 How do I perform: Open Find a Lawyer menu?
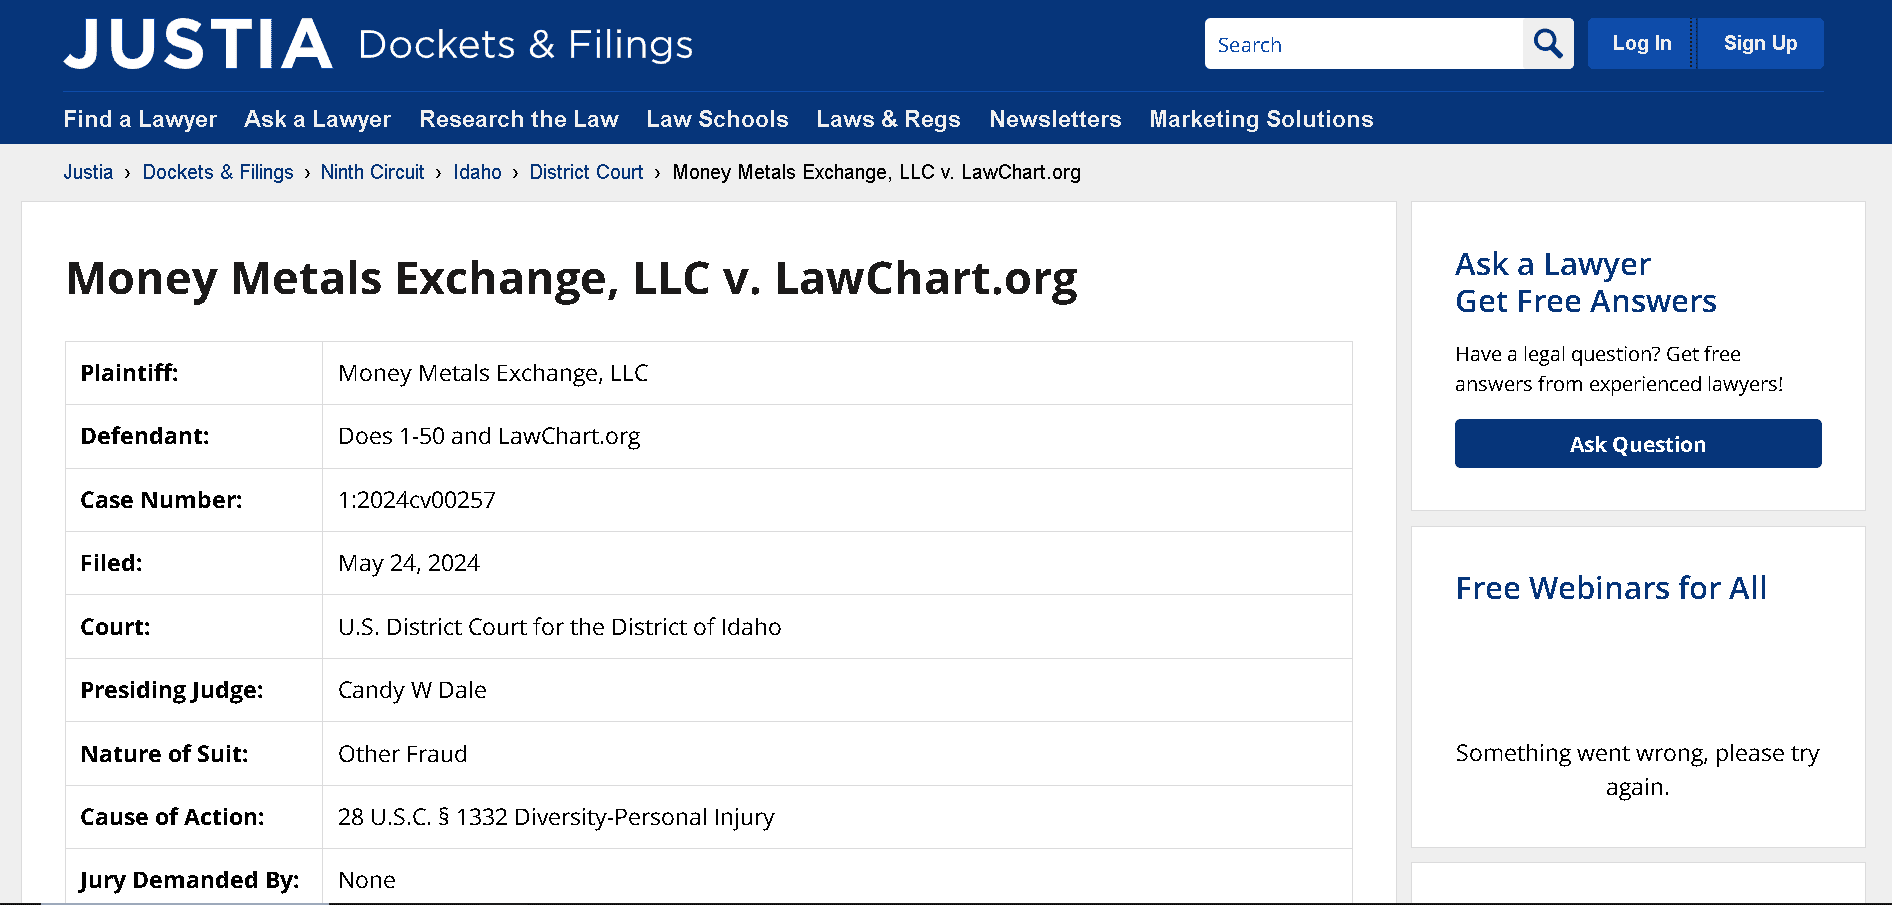point(140,119)
